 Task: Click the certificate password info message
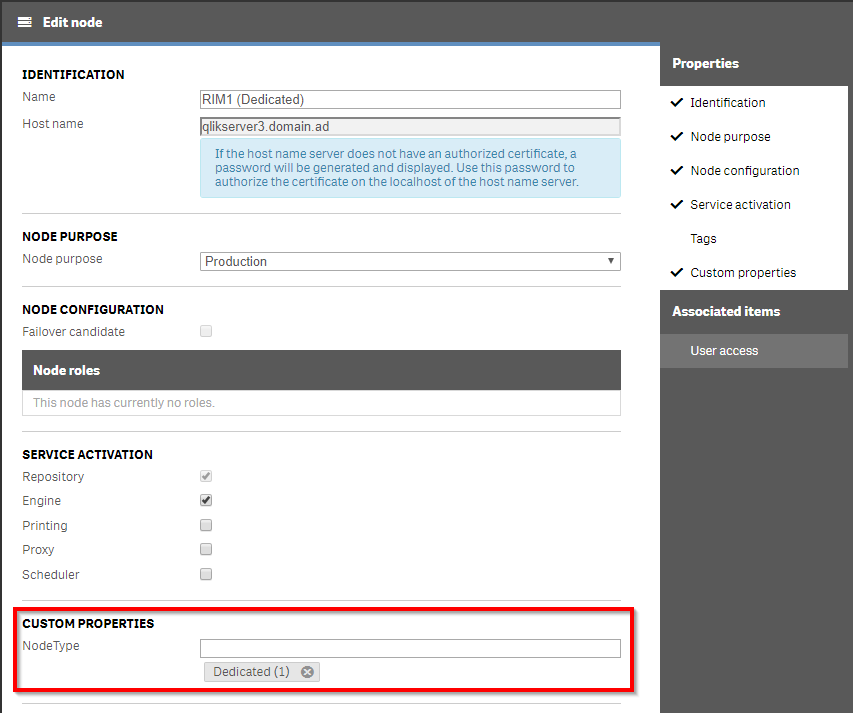pyautogui.click(x=410, y=168)
